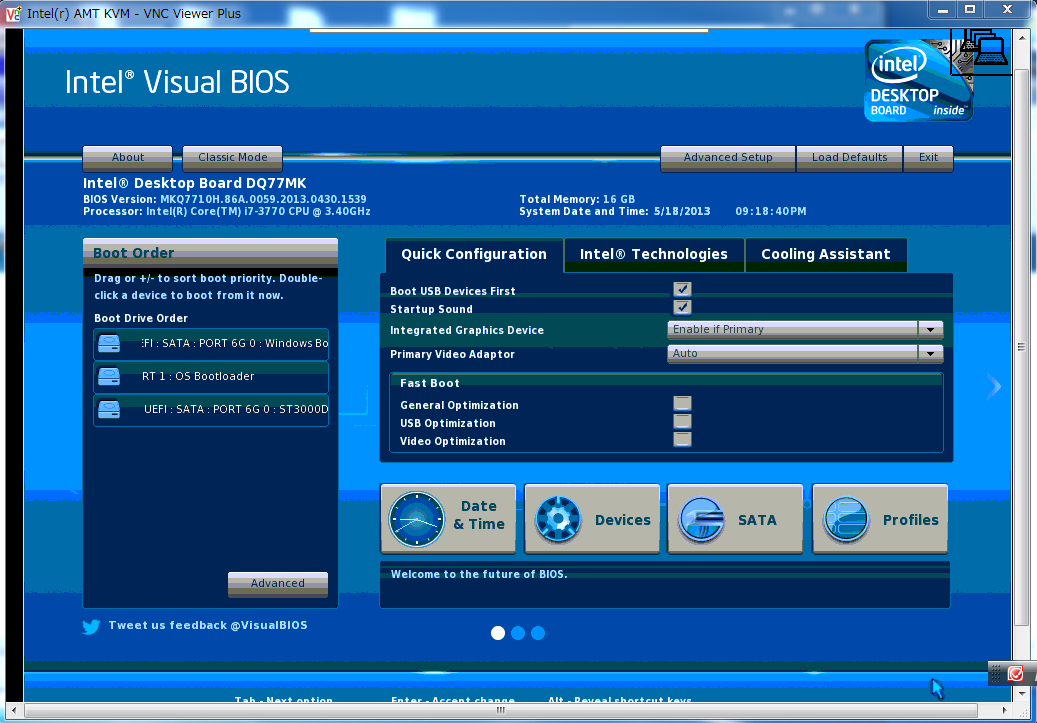This screenshot has width=1037, height=723.
Task: Click the Exit button
Action: pyautogui.click(x=929, y=157)
